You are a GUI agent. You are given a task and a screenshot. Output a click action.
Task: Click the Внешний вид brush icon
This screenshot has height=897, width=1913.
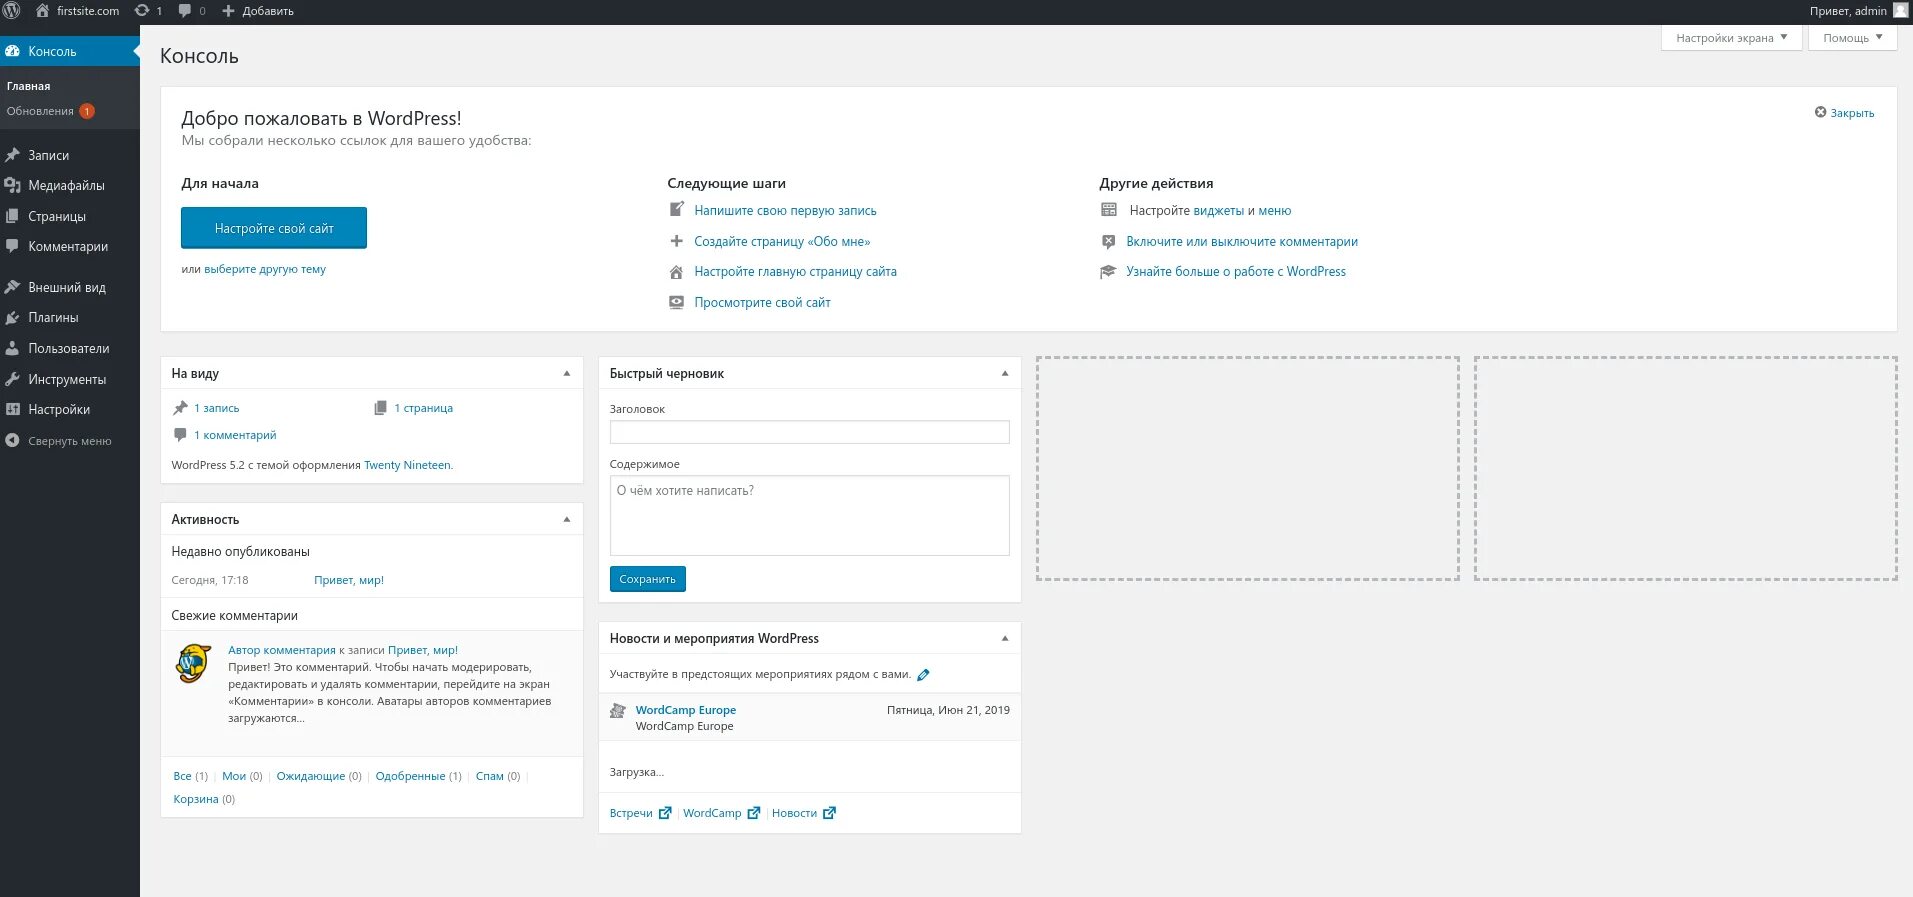[12, 287]
